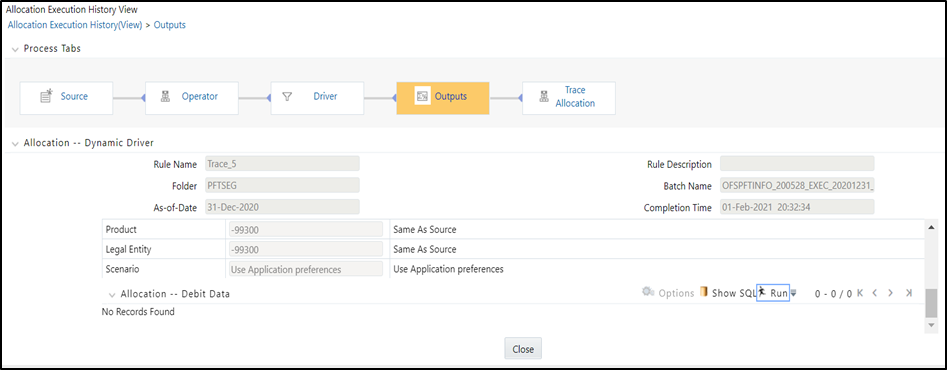Image resolution: width=947 pixels, height=370 pixels.
Task: Click the Show SQL orange icon
Action: click(704, 292)
